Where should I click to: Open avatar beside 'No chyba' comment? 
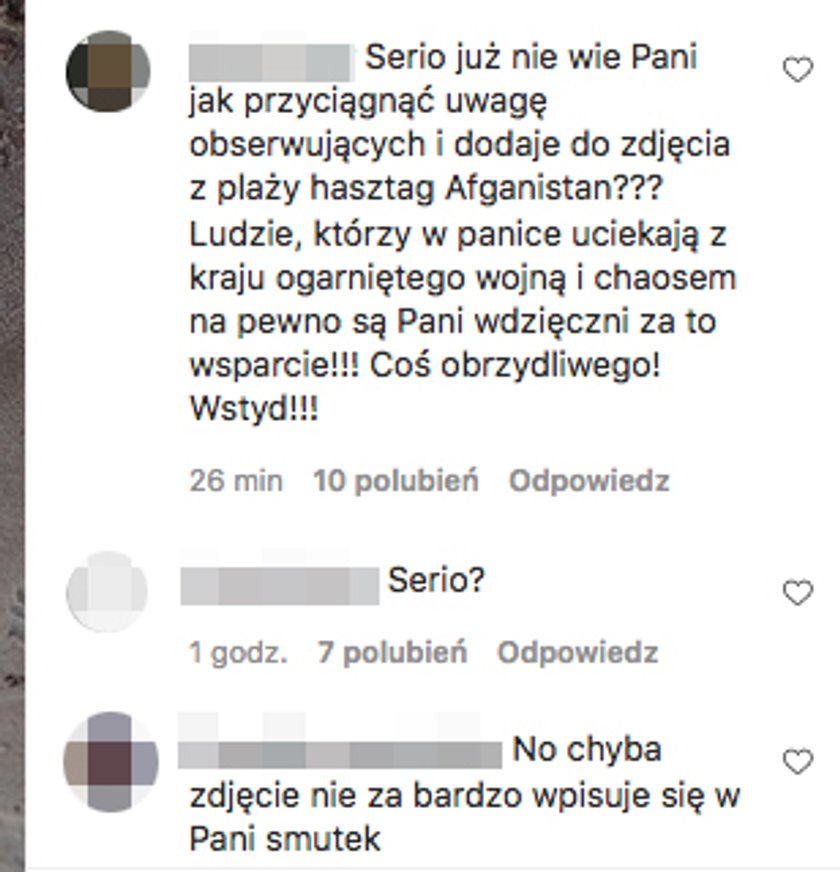tap(111, 761)
